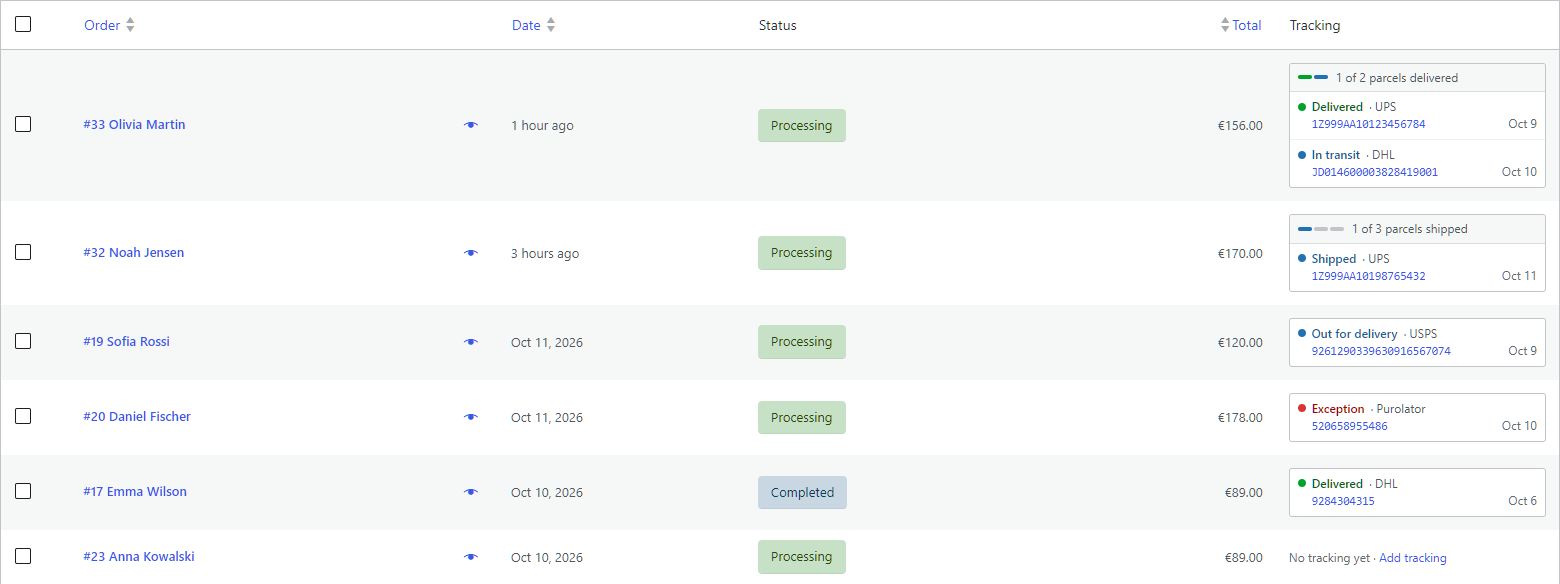This screenshot has height=584, width=1560.
Task: Select checkbox for order #20 Daniel Fischer
Action: click(x=23, y=416)
